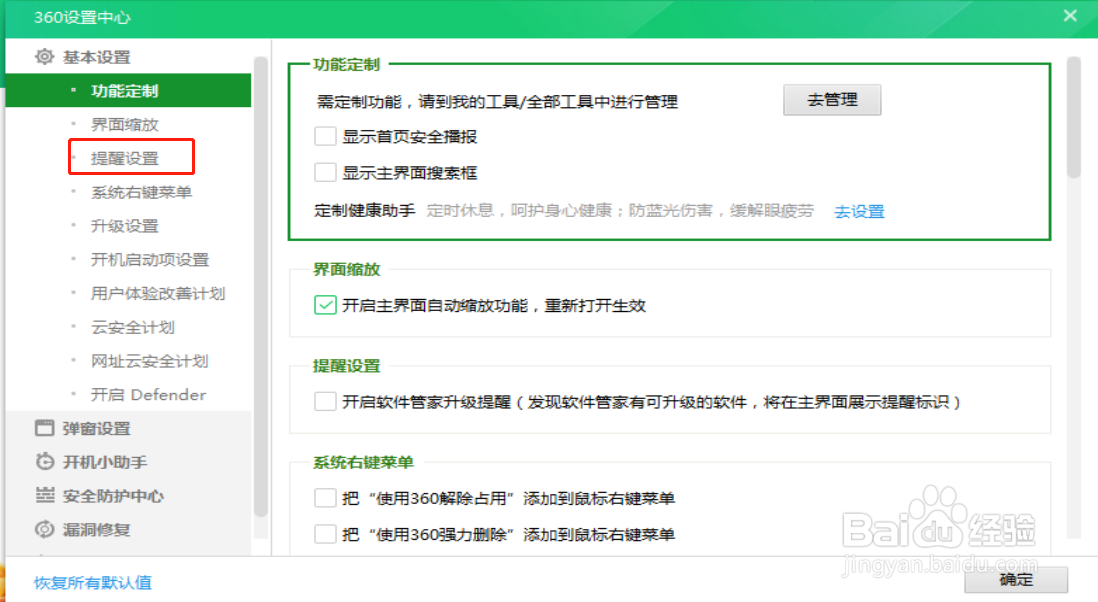The image size is (1098, 602).
Task: Enable 开启软件管家升级提醒 checkbox
Action: [325, 402]
